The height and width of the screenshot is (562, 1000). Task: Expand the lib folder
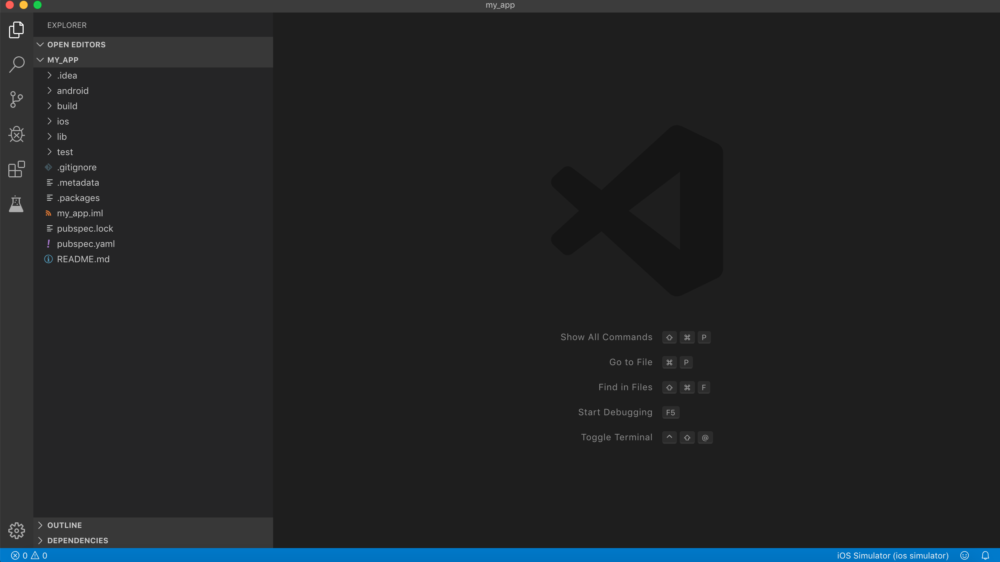click(153, 137)
